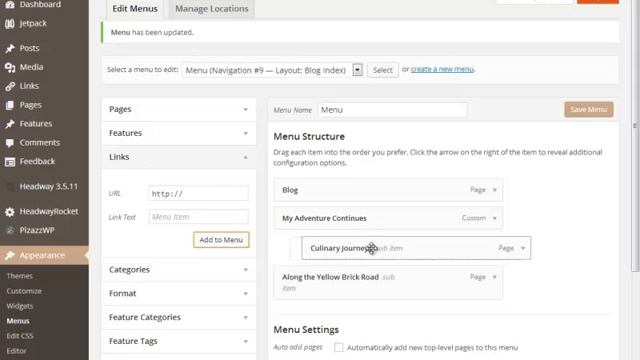Expand the Blog menu item options
This screenshot has height=360, width=640.
tap(495, 190)
